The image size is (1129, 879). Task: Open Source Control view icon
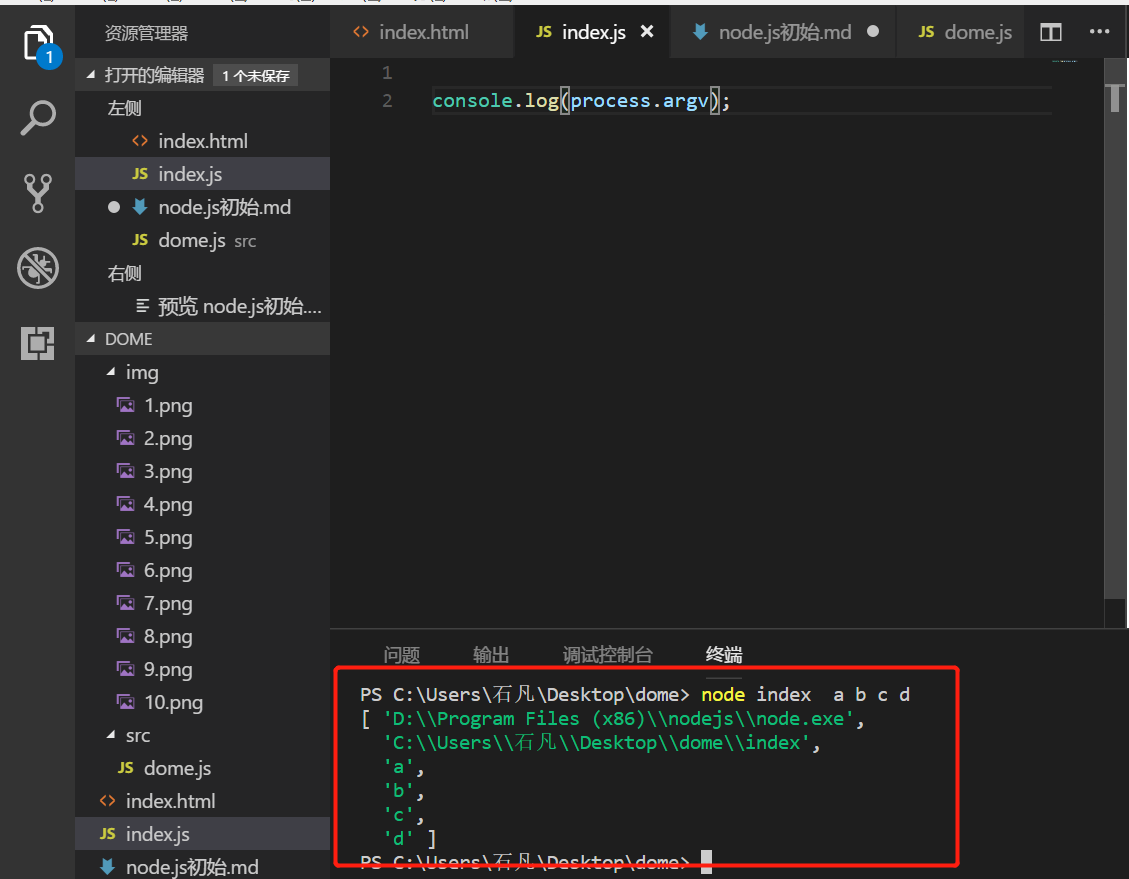[38, 193]
